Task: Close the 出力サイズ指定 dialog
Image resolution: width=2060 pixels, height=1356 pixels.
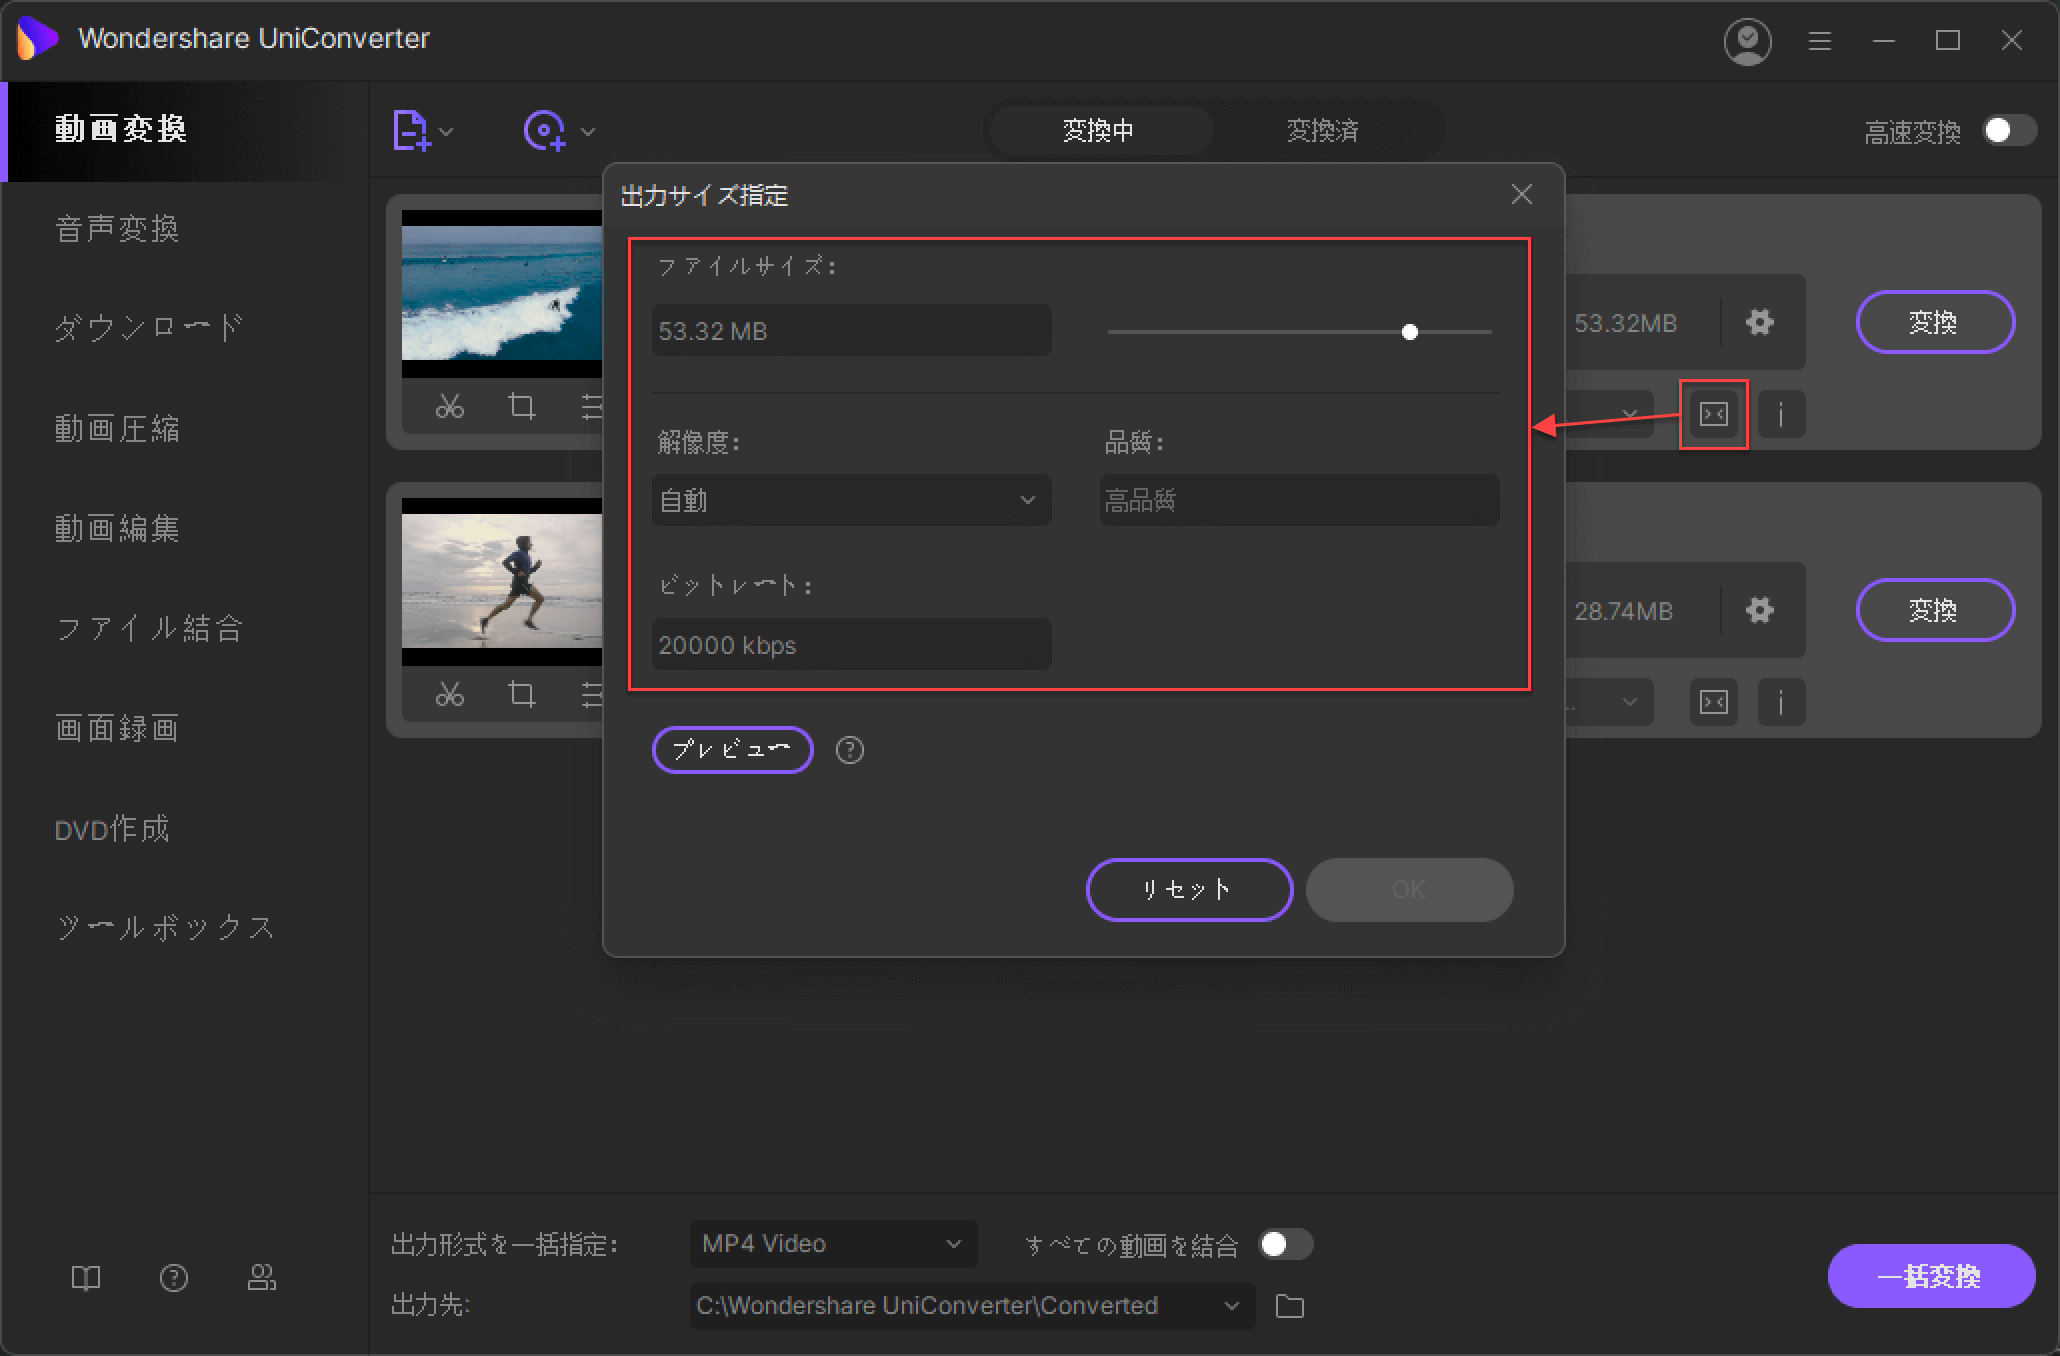Action: click(x=1522, y=194)
